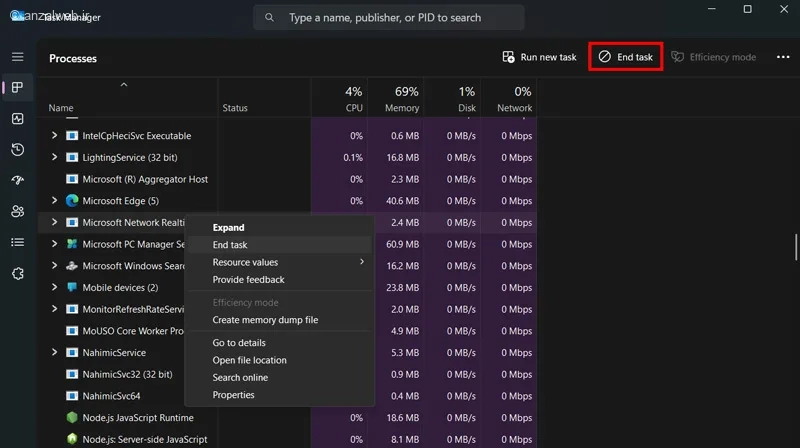
Task: Click the 0.1% CPU value for LightingService
Action: pyautogui.click(x=353, y=158)
